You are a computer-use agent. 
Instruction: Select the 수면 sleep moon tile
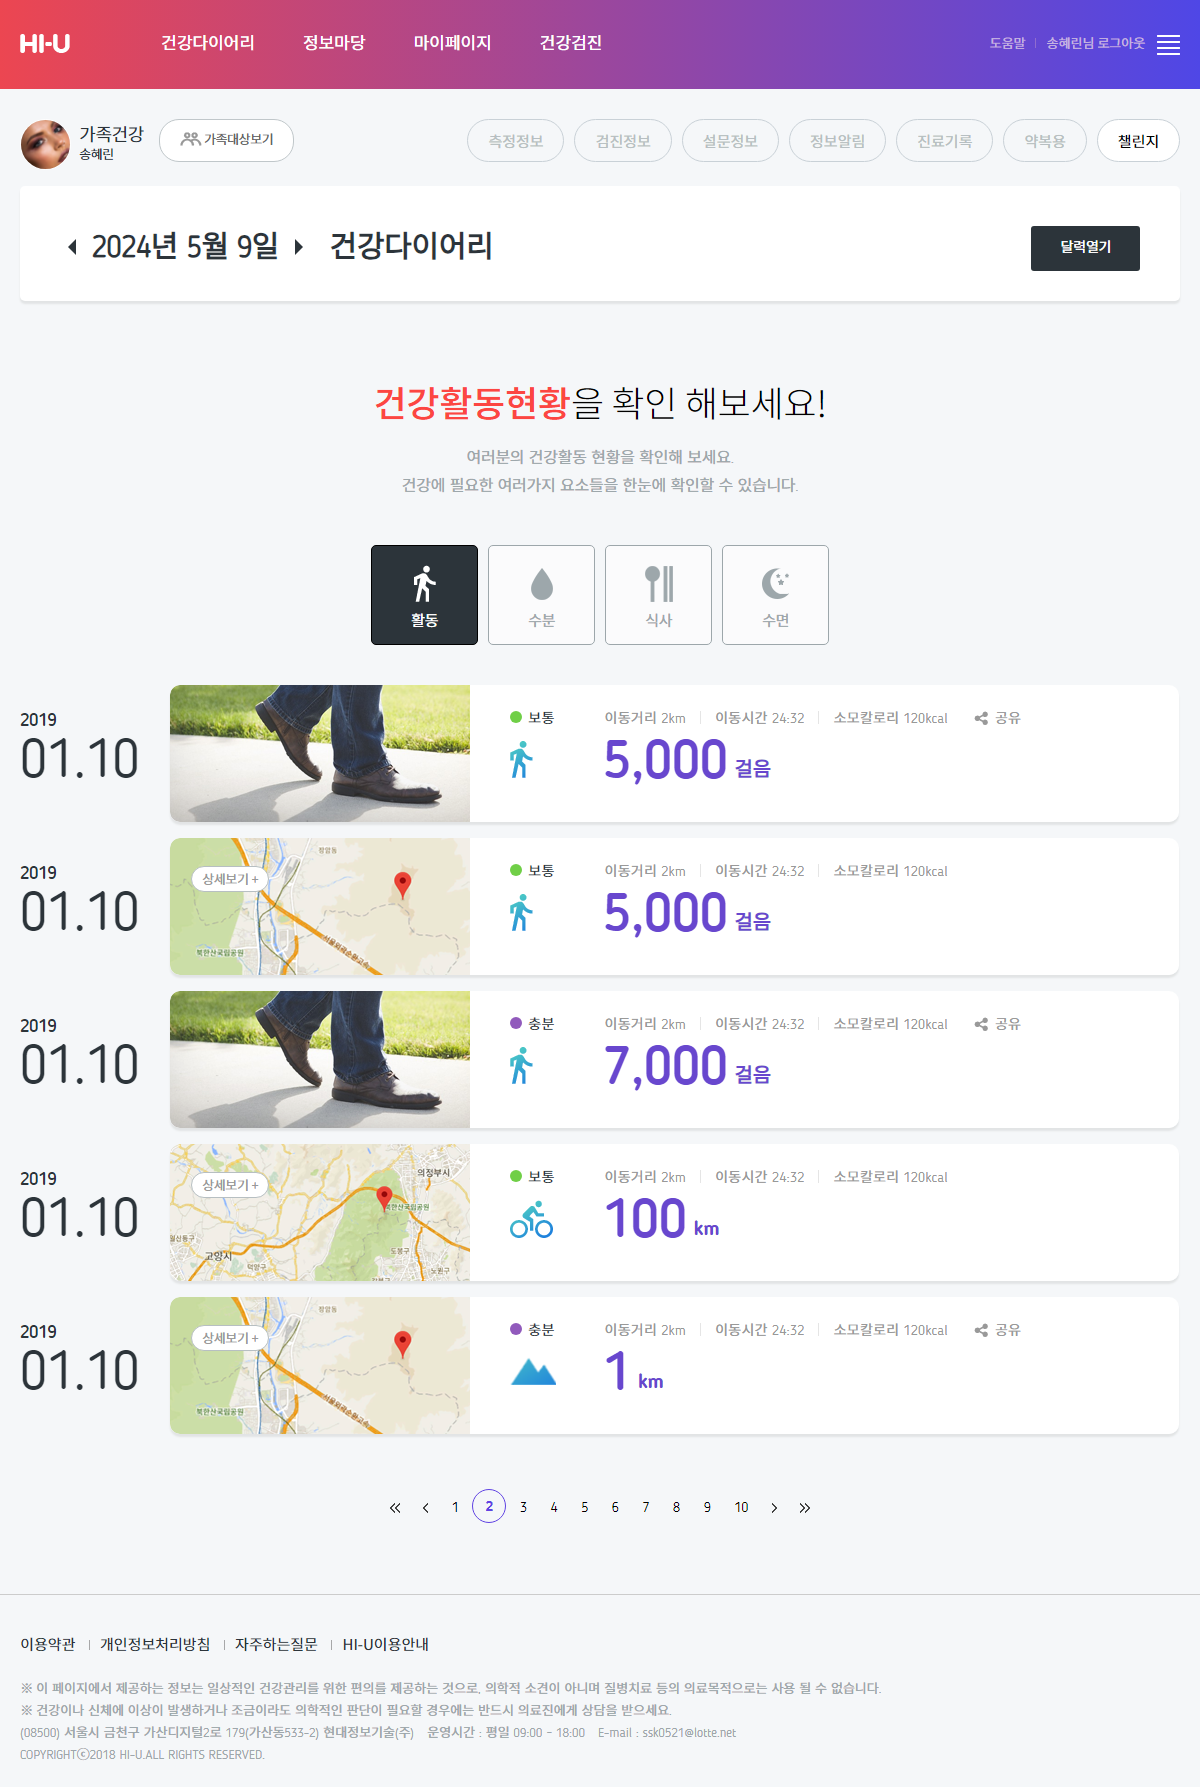click(x=775, y=595)
